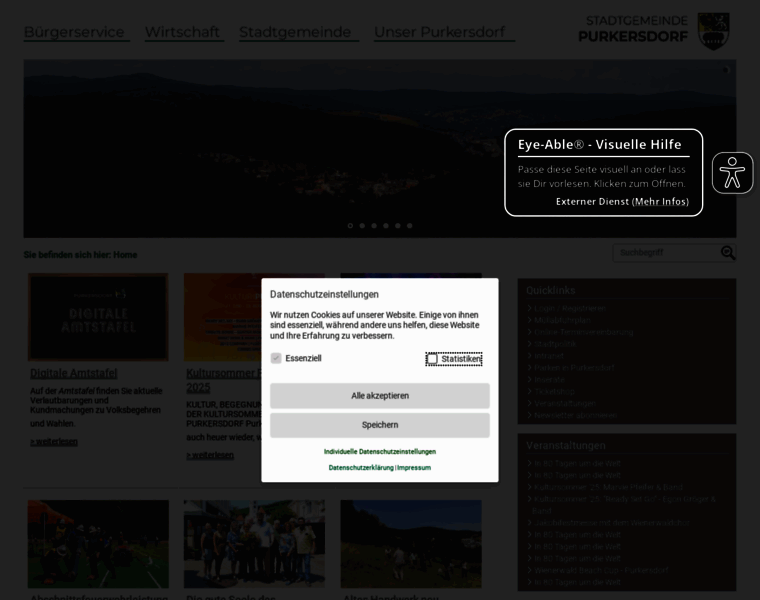Click the search magnifier icon

point(728,253)
